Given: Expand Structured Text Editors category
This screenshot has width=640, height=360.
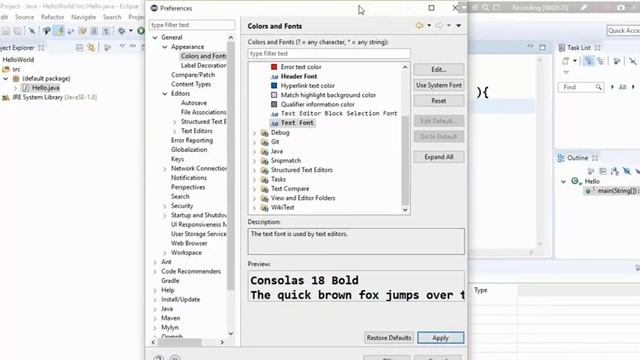Looking at the screenshot, I should pyautogui.click(x=254, y=170).
